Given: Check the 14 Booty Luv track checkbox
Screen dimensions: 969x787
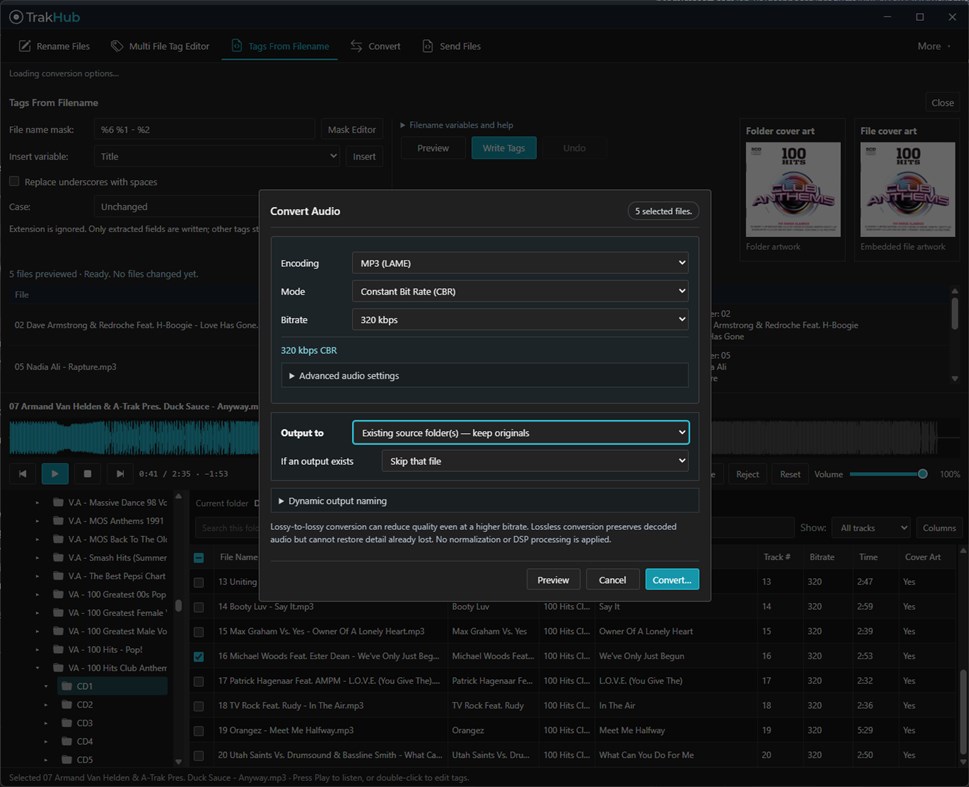Looking at the screenshot, I should pos(199,607).
